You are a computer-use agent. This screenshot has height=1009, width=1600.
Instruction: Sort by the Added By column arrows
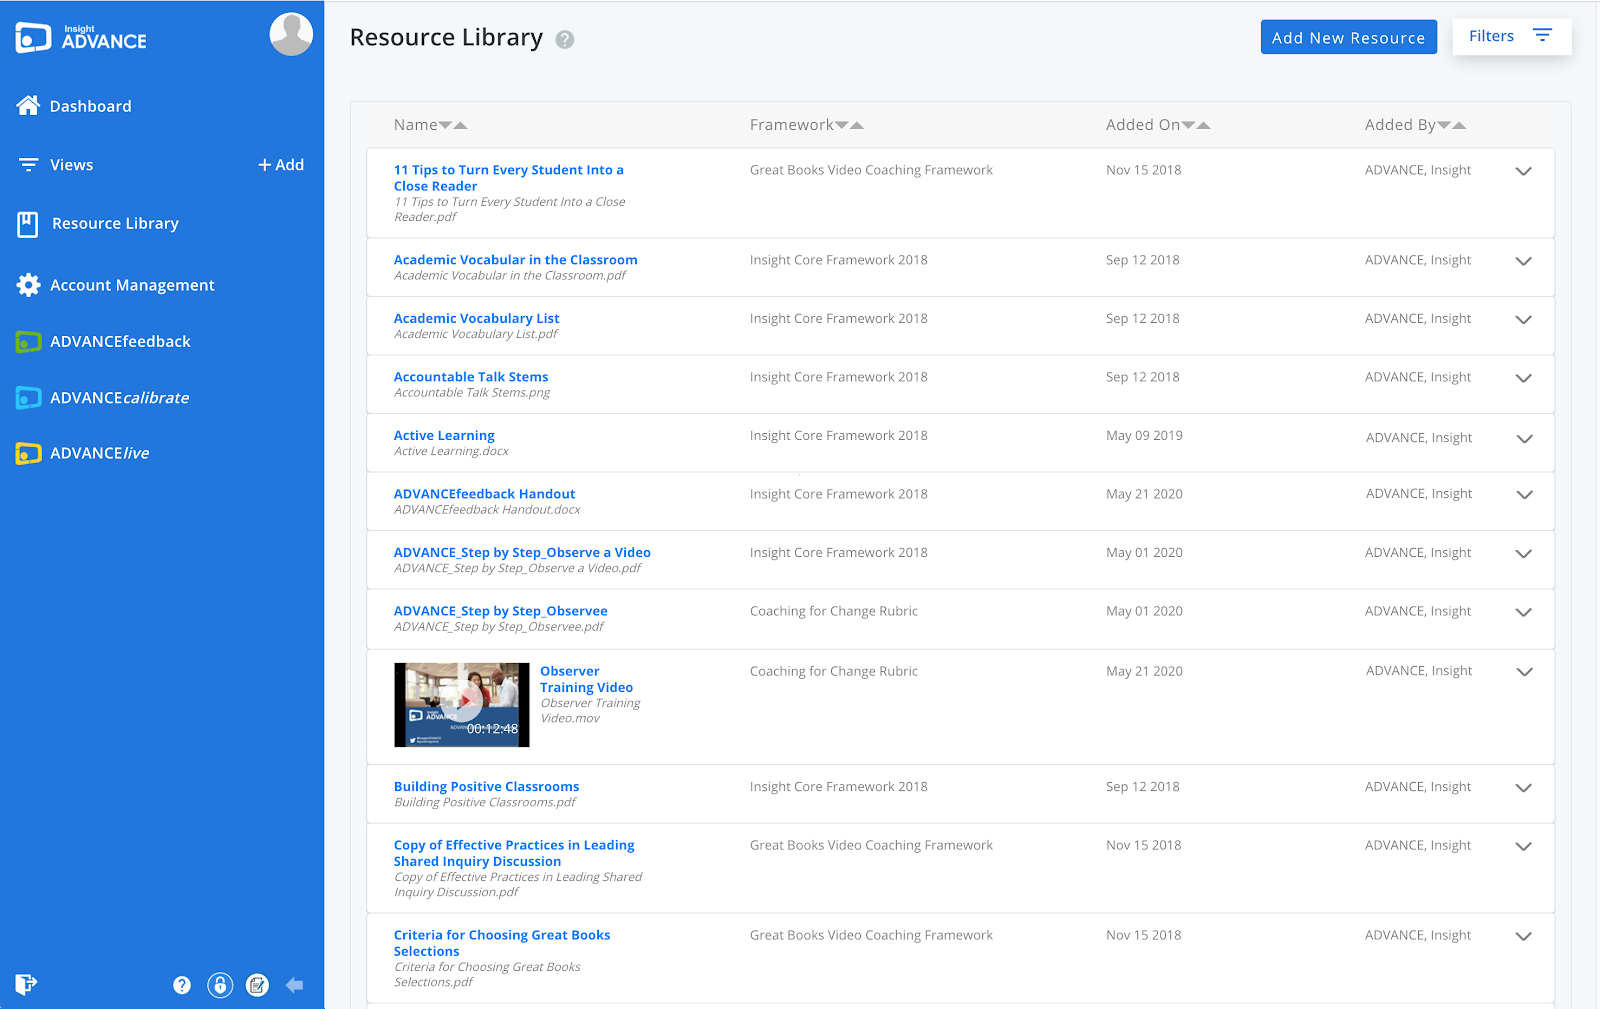1452,125
